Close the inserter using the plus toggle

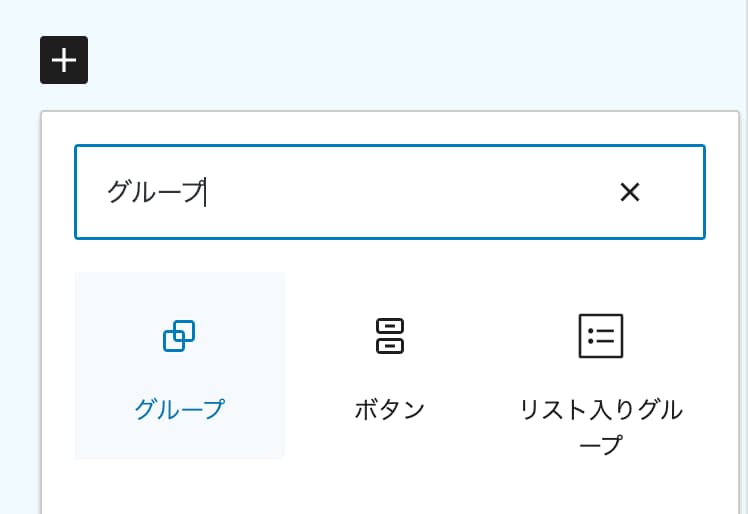64,60
